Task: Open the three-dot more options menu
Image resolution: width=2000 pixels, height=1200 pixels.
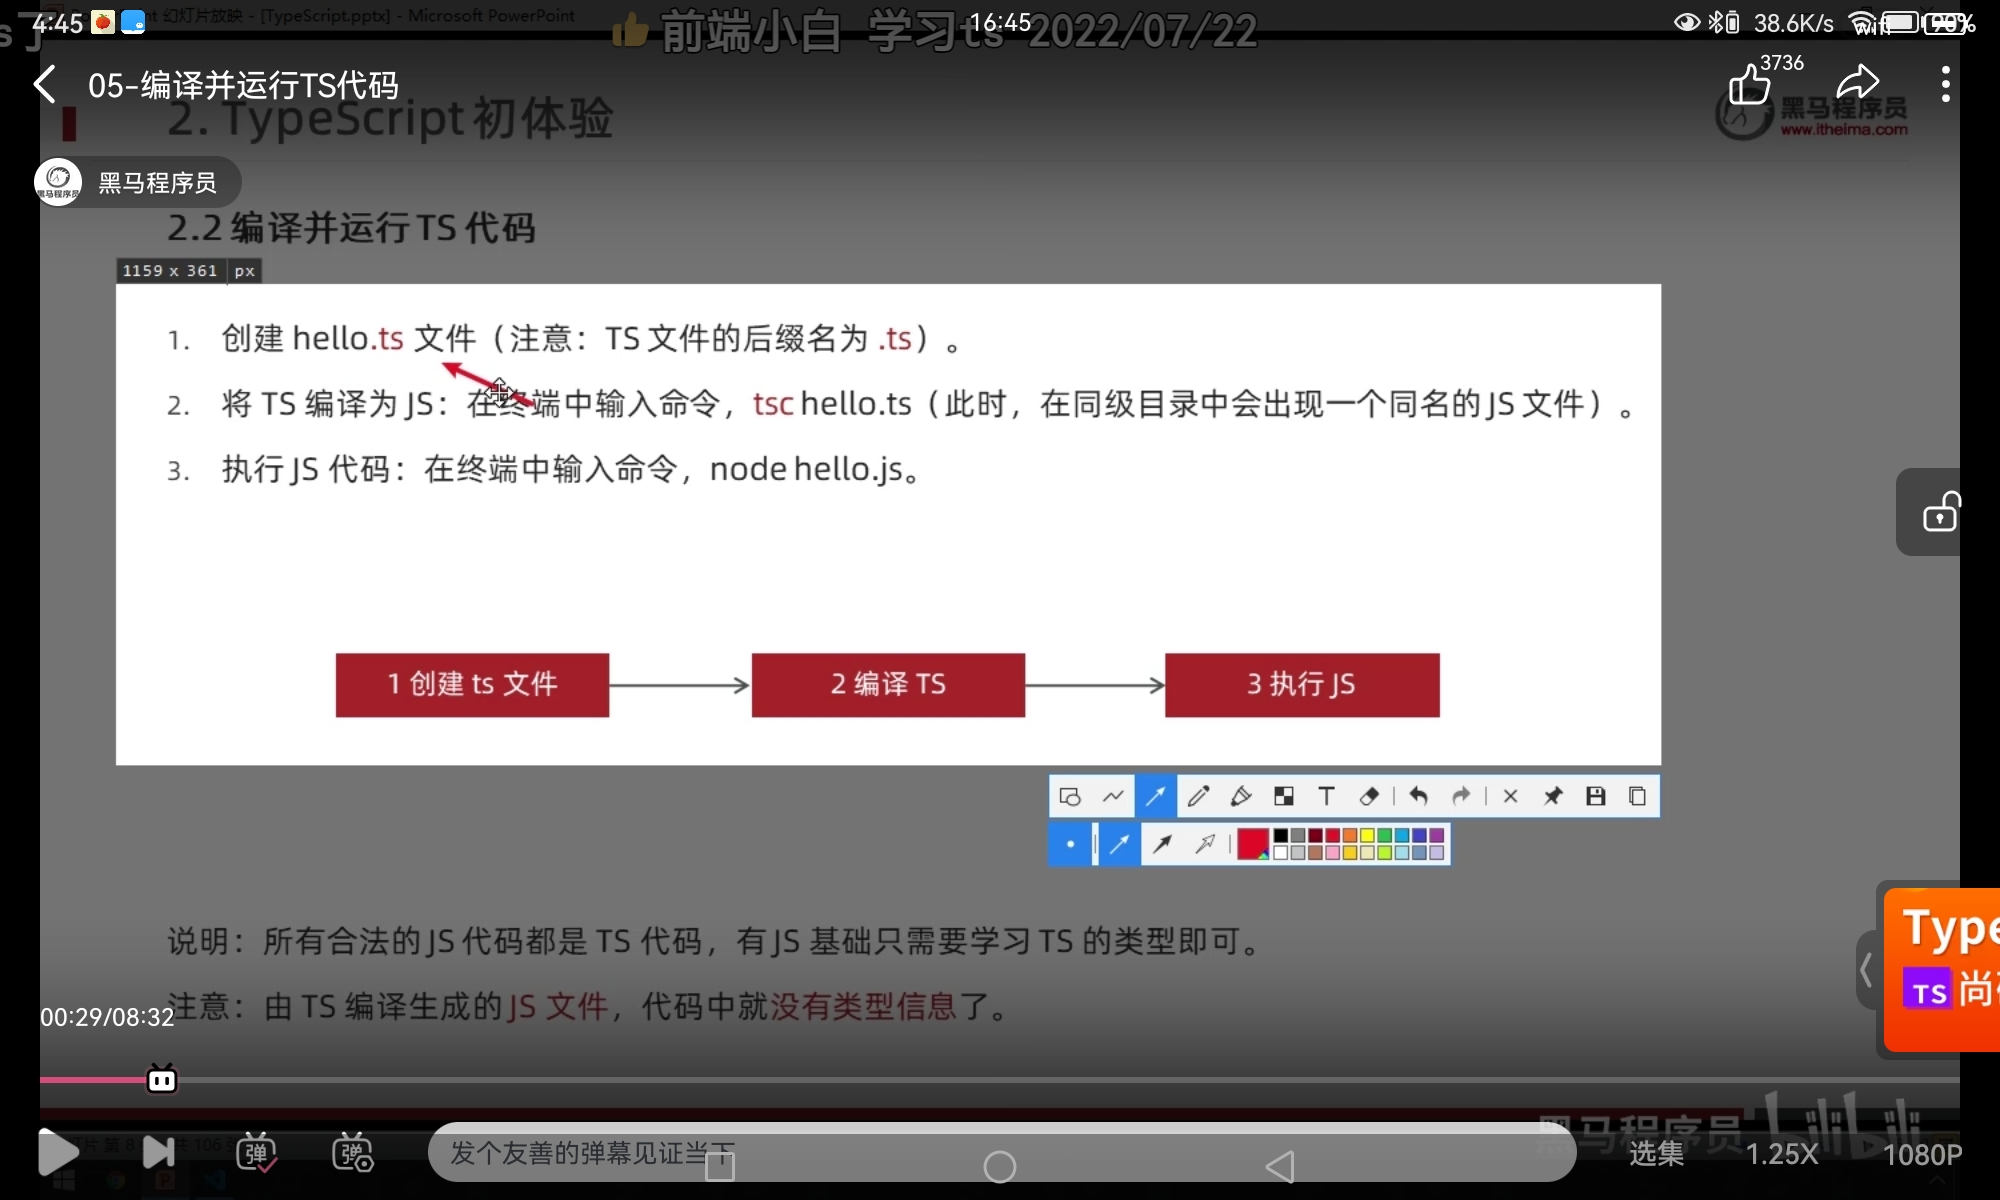Action: 1945,85
